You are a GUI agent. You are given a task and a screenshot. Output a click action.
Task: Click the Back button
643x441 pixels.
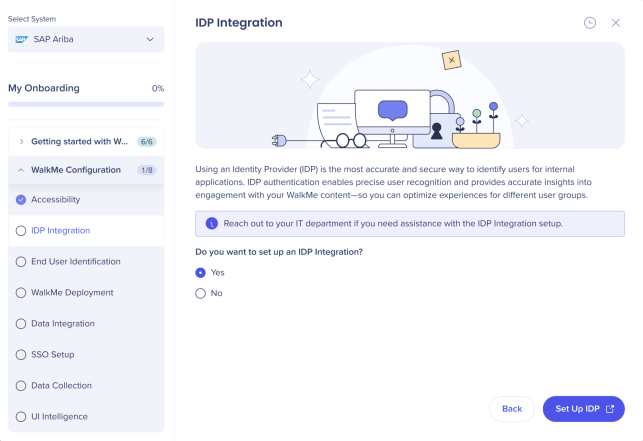[512, 409]
